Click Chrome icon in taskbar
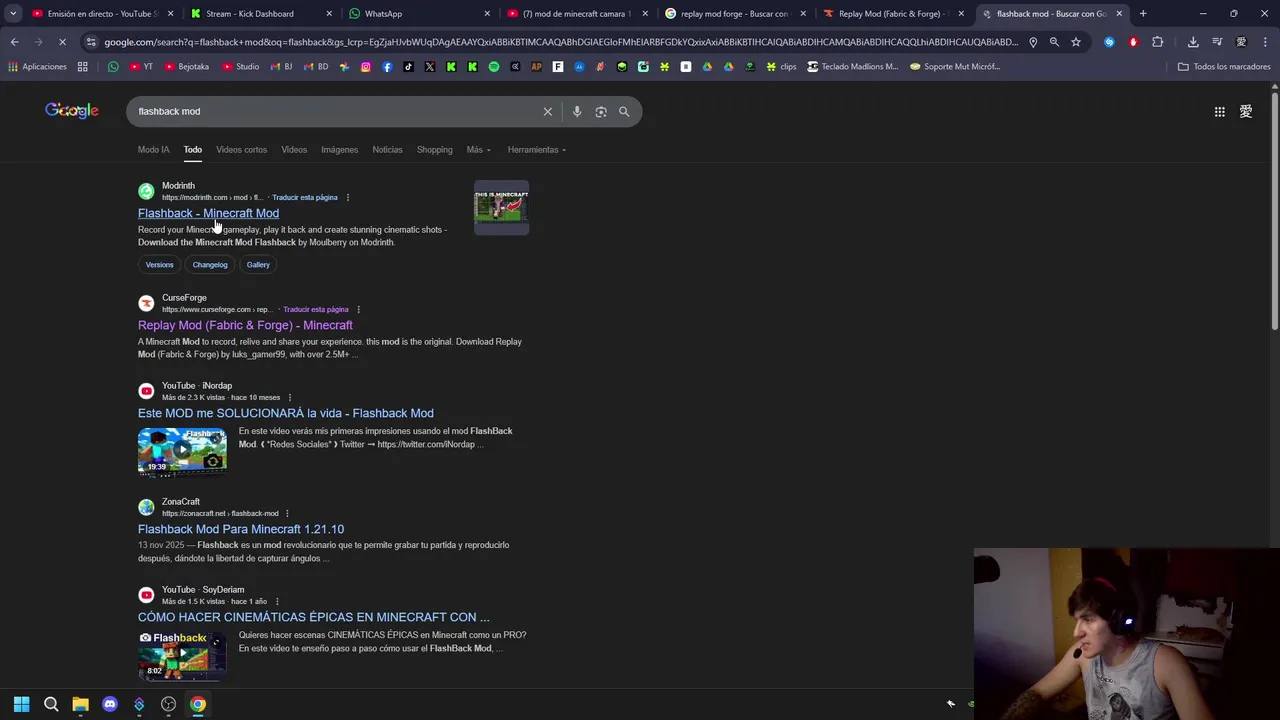This screenshot has width=1280, height=720. point(198,704)
